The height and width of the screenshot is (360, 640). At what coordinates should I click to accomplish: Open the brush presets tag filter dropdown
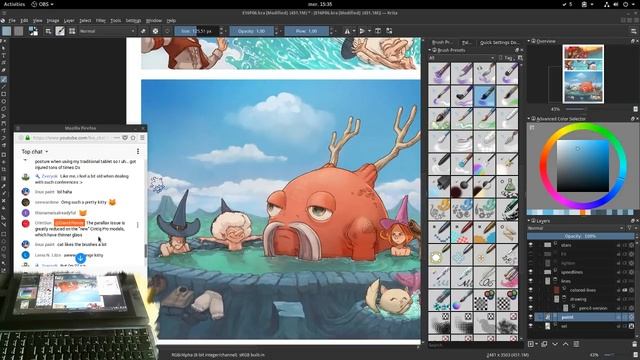coord(461,58)
